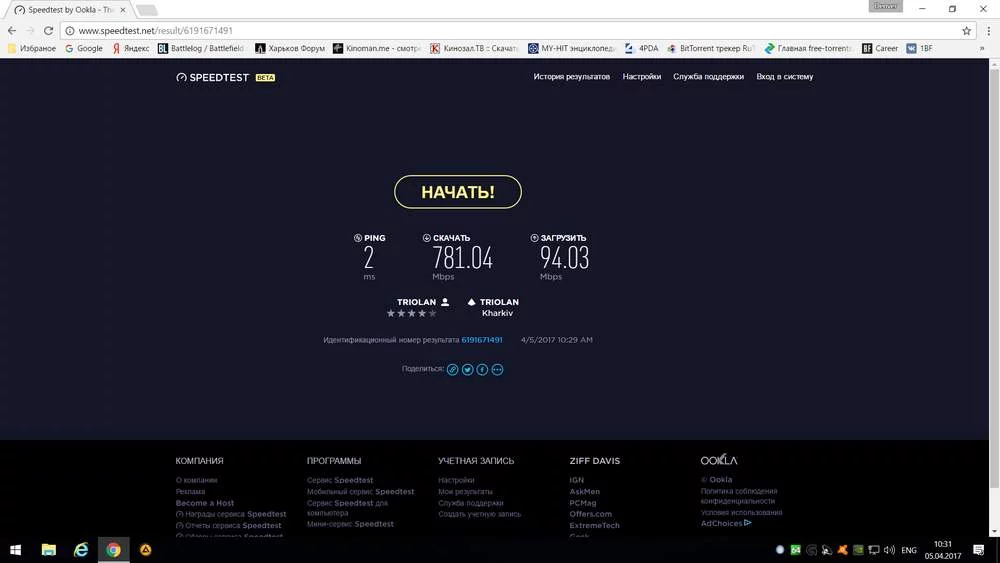Open the Kinoman.me bookmark
The width and height of the screenshot is (1000, 563).
click(x=377, y=48)
